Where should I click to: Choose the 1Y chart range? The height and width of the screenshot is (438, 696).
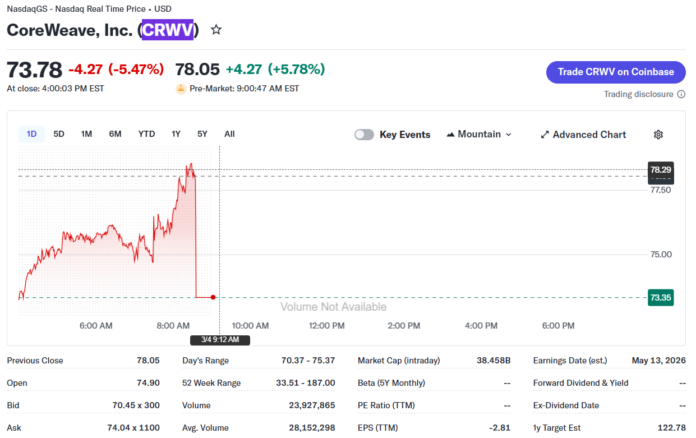[176, 134]
